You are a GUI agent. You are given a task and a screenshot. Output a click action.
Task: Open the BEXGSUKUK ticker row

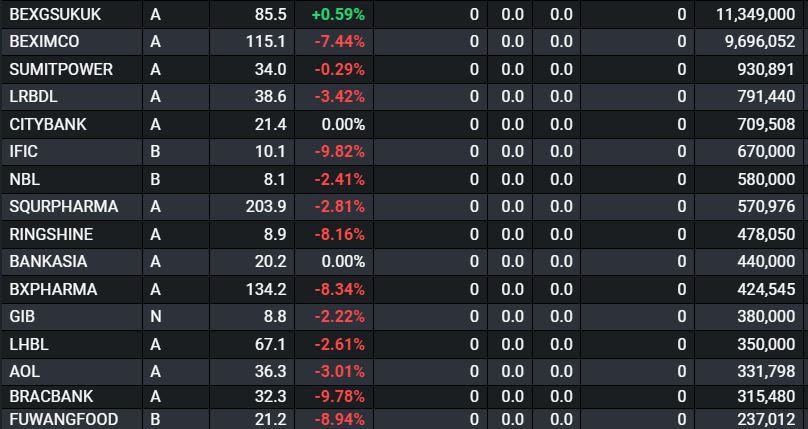pos(54,15)
